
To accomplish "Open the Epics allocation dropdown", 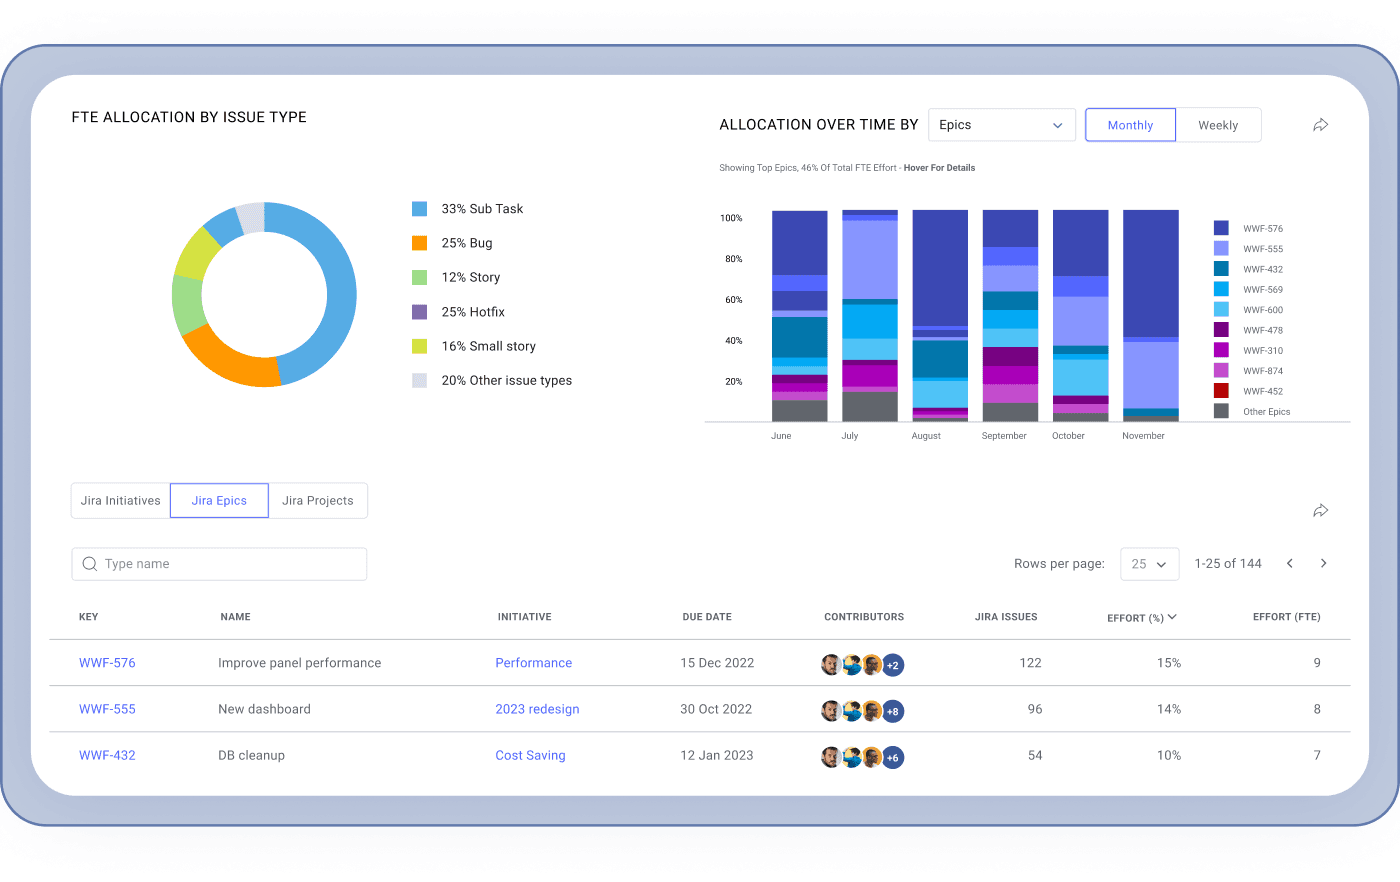I will (x=1001, y=125).
